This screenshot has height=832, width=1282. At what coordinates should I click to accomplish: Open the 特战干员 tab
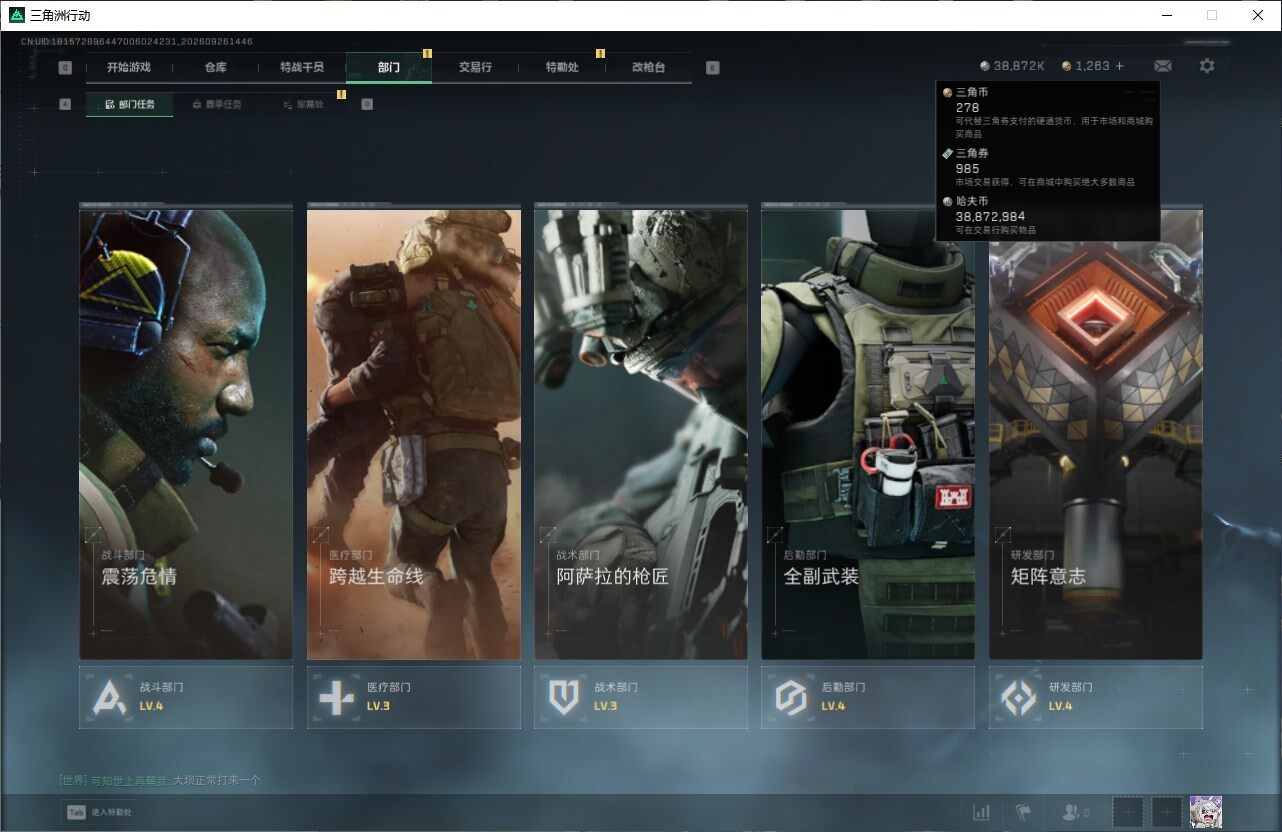point(302,68)
